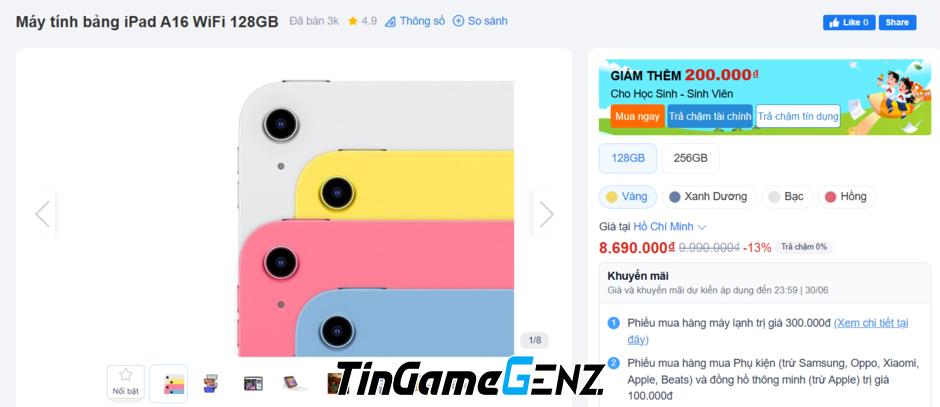Choose the Vàng yellow color option
Viewport: 940px width, 407px height.
coord(628,197)
